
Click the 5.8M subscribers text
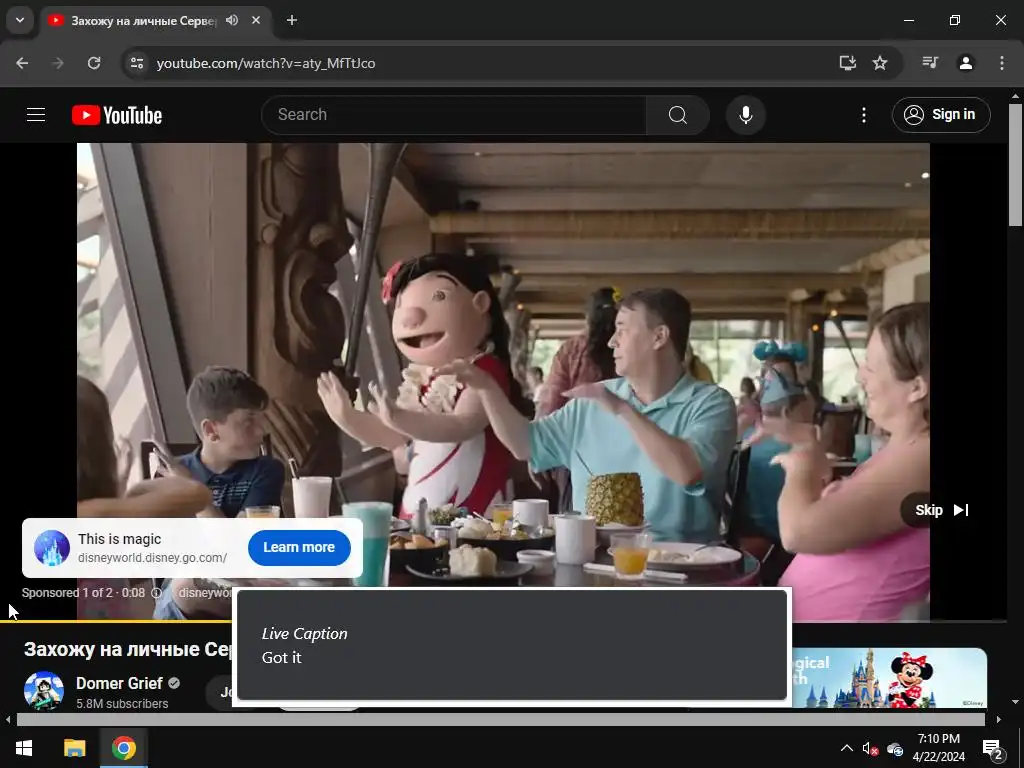[x=122, y=703]
